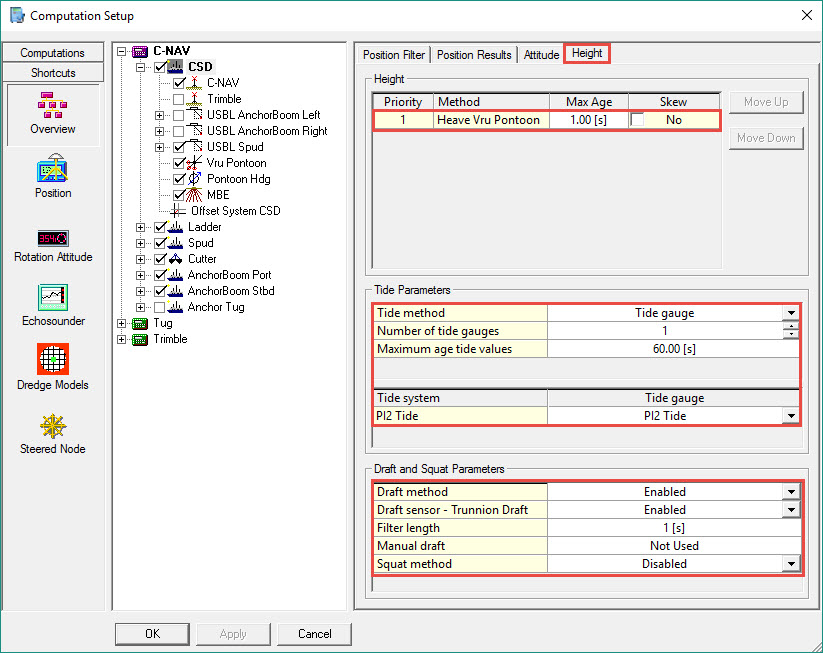Switch to the Attitude tab
823x653 pixels.
click(x=541, y=55)
